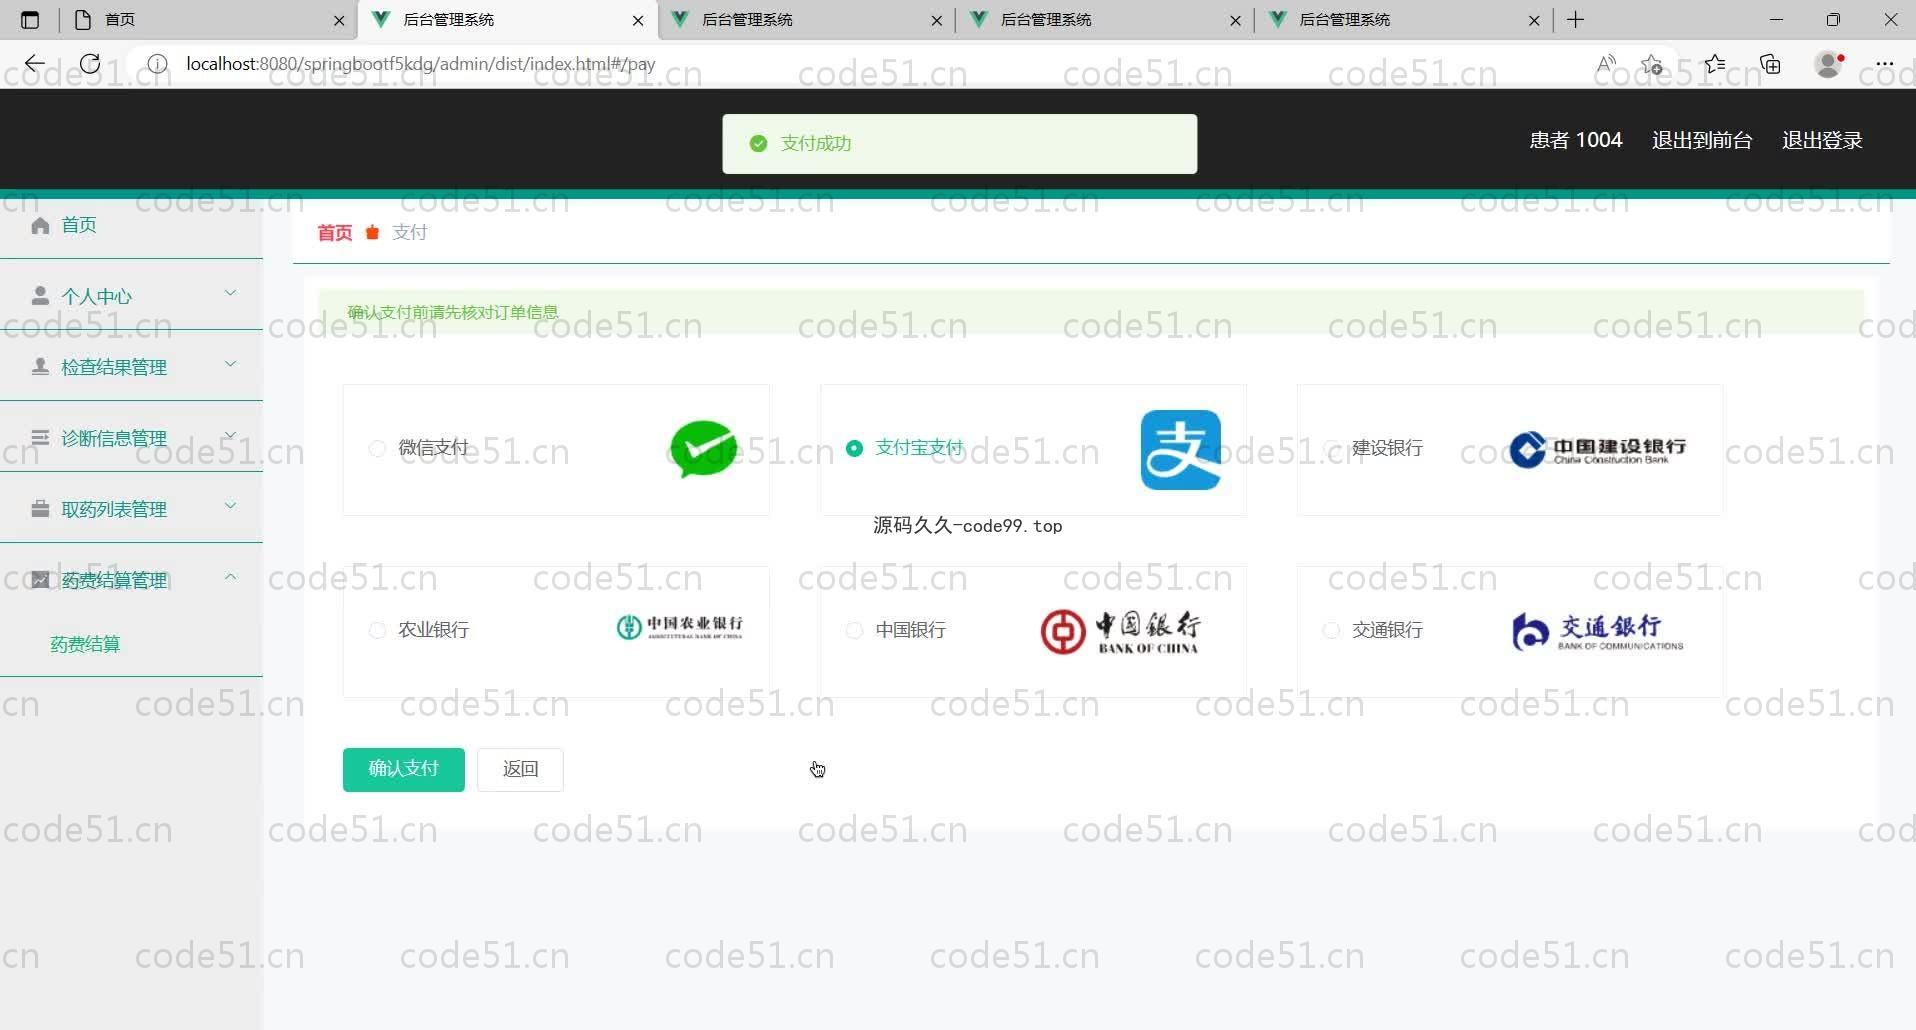Click the 支付成功 toast message
The image size is (1916, 1030).
[x=960, y=144]
